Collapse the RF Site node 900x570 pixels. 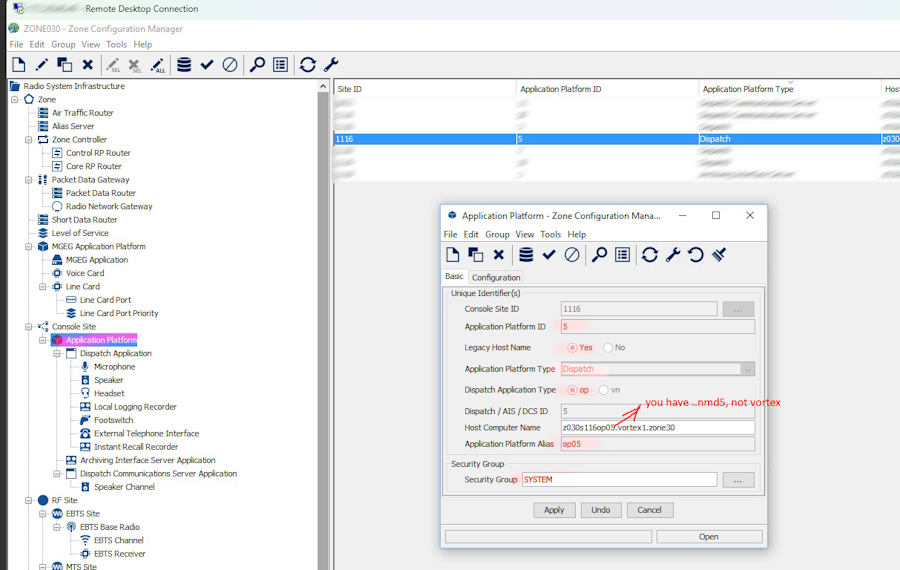[29, 501]
